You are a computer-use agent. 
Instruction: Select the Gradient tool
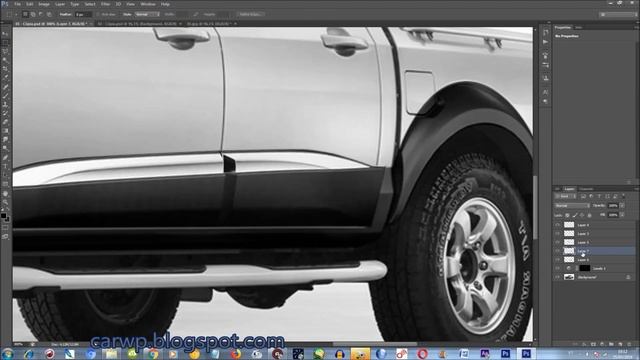pyautogui.click(x=5, y=131)
